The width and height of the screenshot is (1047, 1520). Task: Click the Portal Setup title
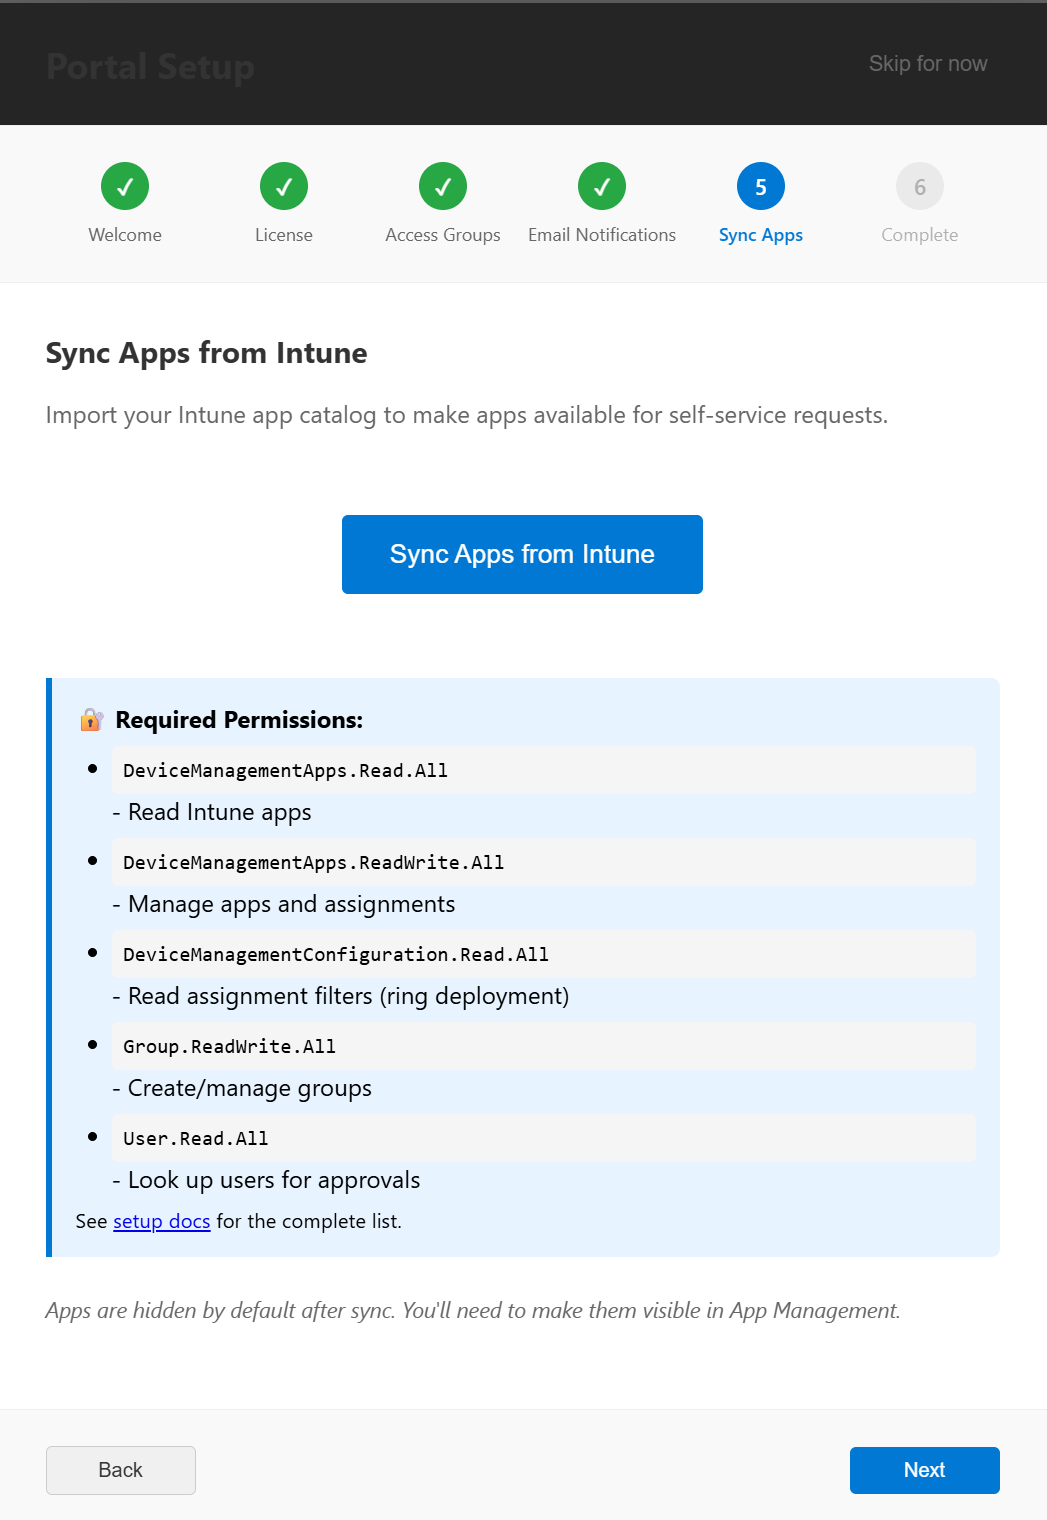click(x=150, y=67)
